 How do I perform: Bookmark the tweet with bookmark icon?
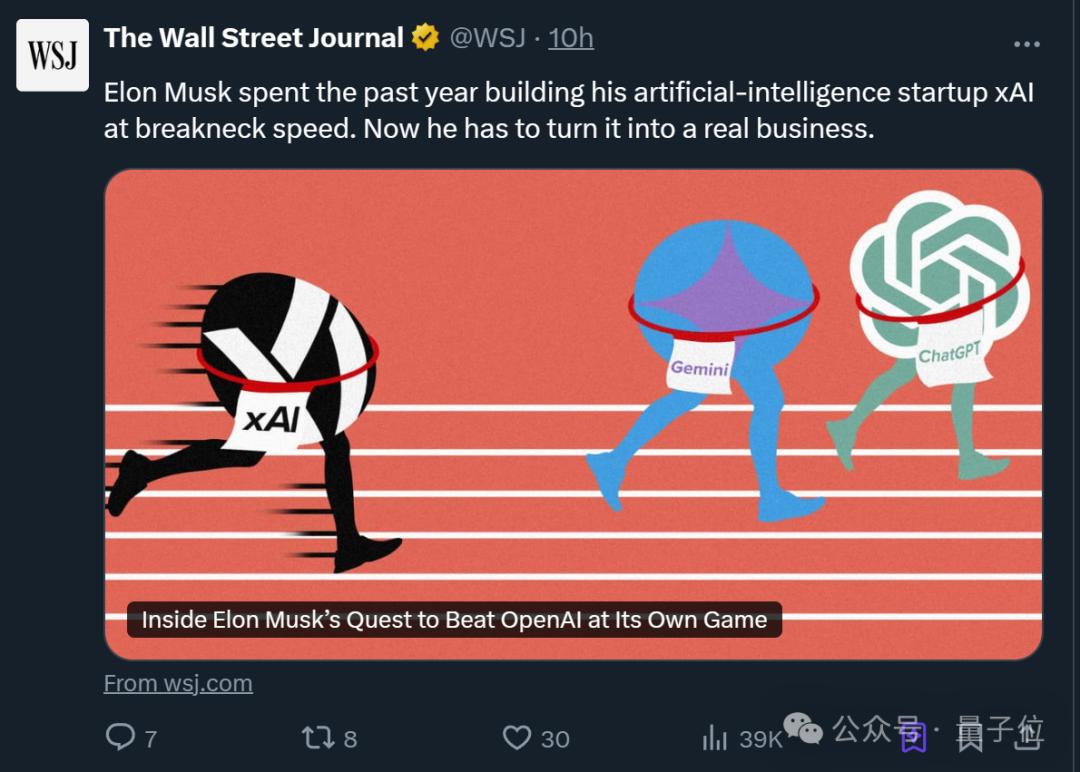[912, 737]
